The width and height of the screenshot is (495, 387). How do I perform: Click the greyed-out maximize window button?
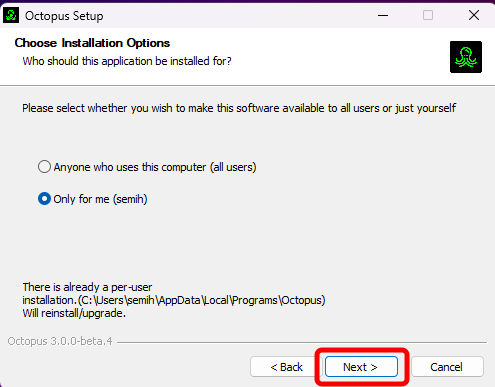(428, 15)
